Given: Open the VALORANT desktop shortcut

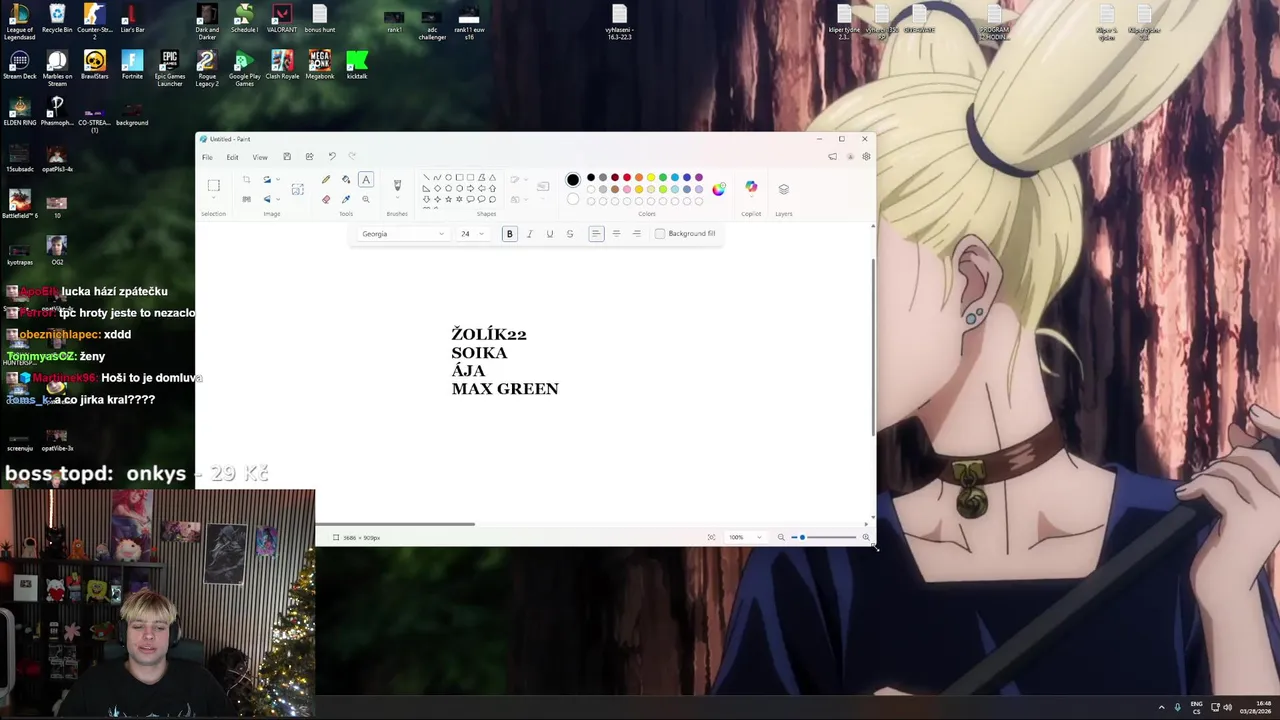Looking at the screenshot, I should pyautogui.click(x=282, y=19).
